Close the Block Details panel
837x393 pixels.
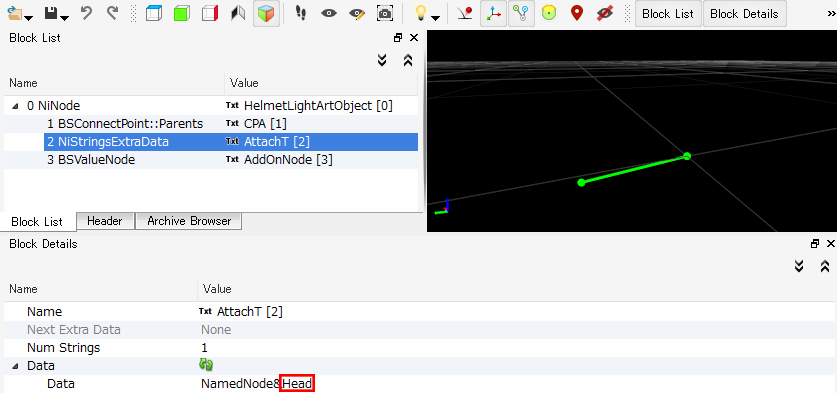tap(831, 244)
